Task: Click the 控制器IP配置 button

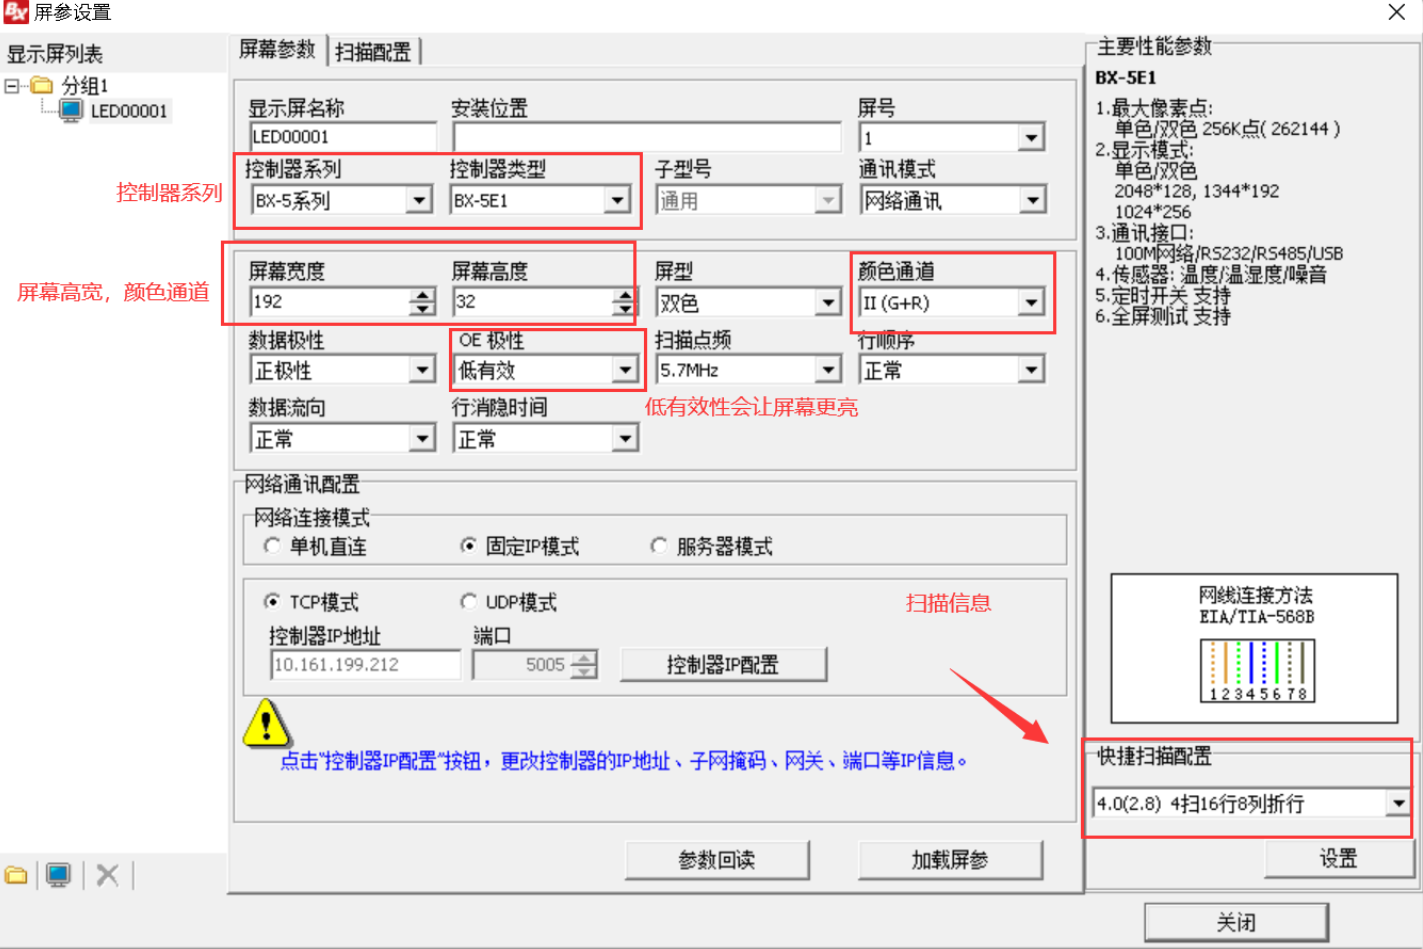Action: click(723, 665)
